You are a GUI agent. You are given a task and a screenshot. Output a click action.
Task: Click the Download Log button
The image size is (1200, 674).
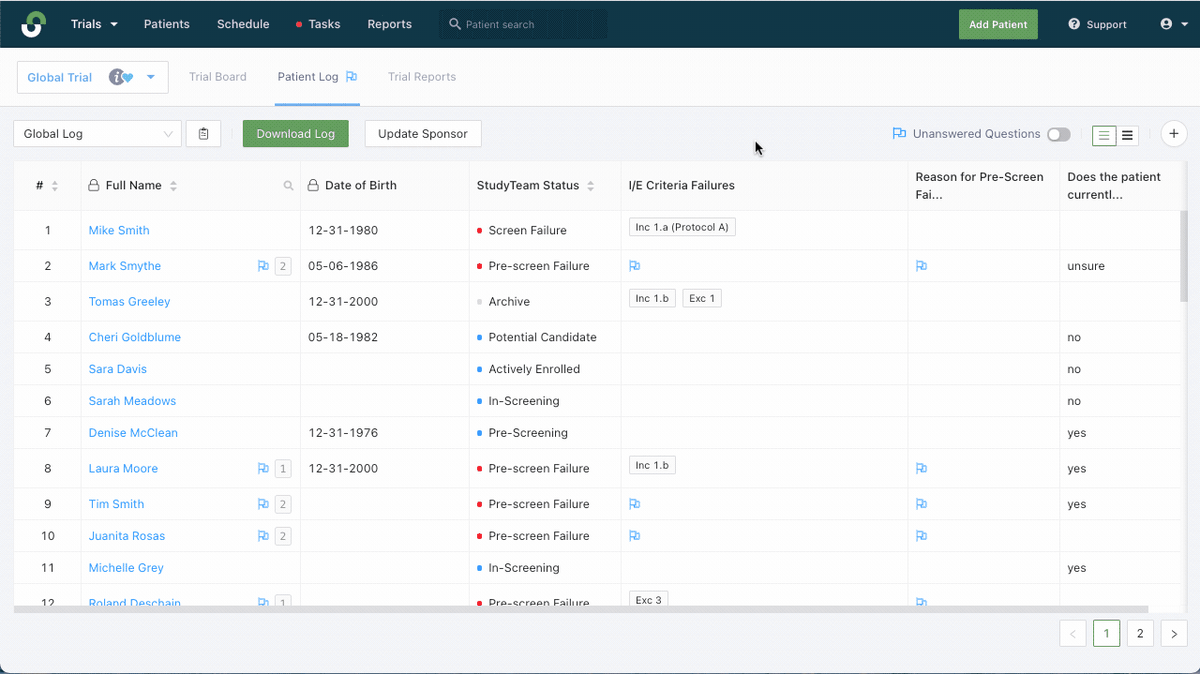click(296, 134)
